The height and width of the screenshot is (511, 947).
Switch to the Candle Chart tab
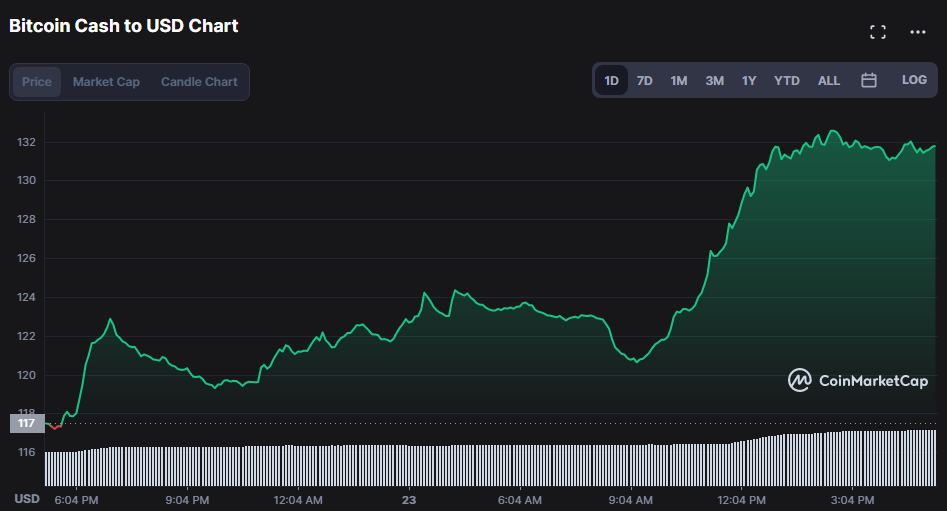click(199, 82)
